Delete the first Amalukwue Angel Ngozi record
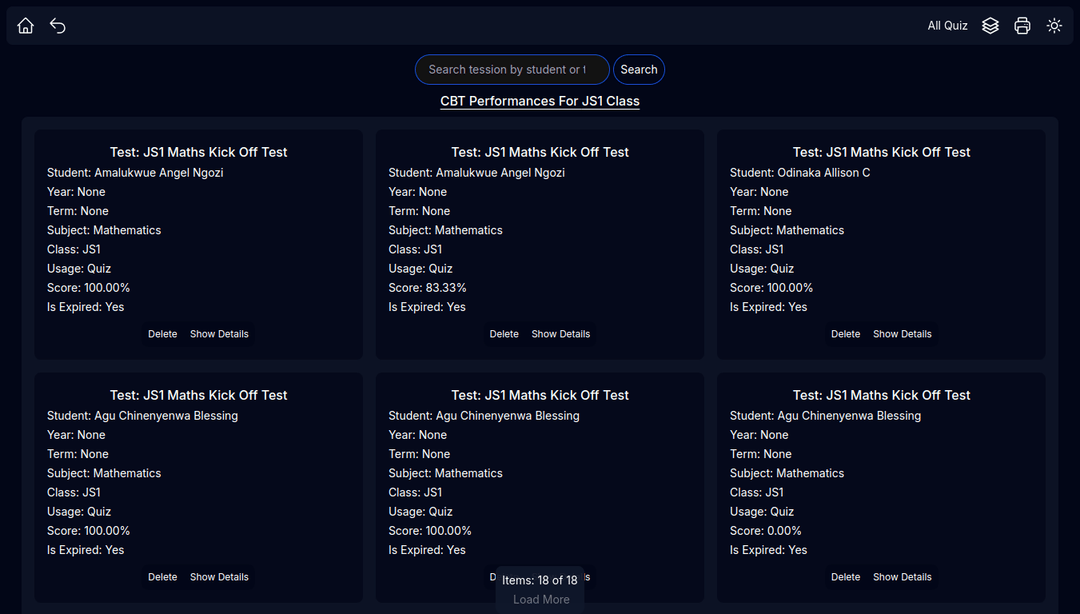 162,333
